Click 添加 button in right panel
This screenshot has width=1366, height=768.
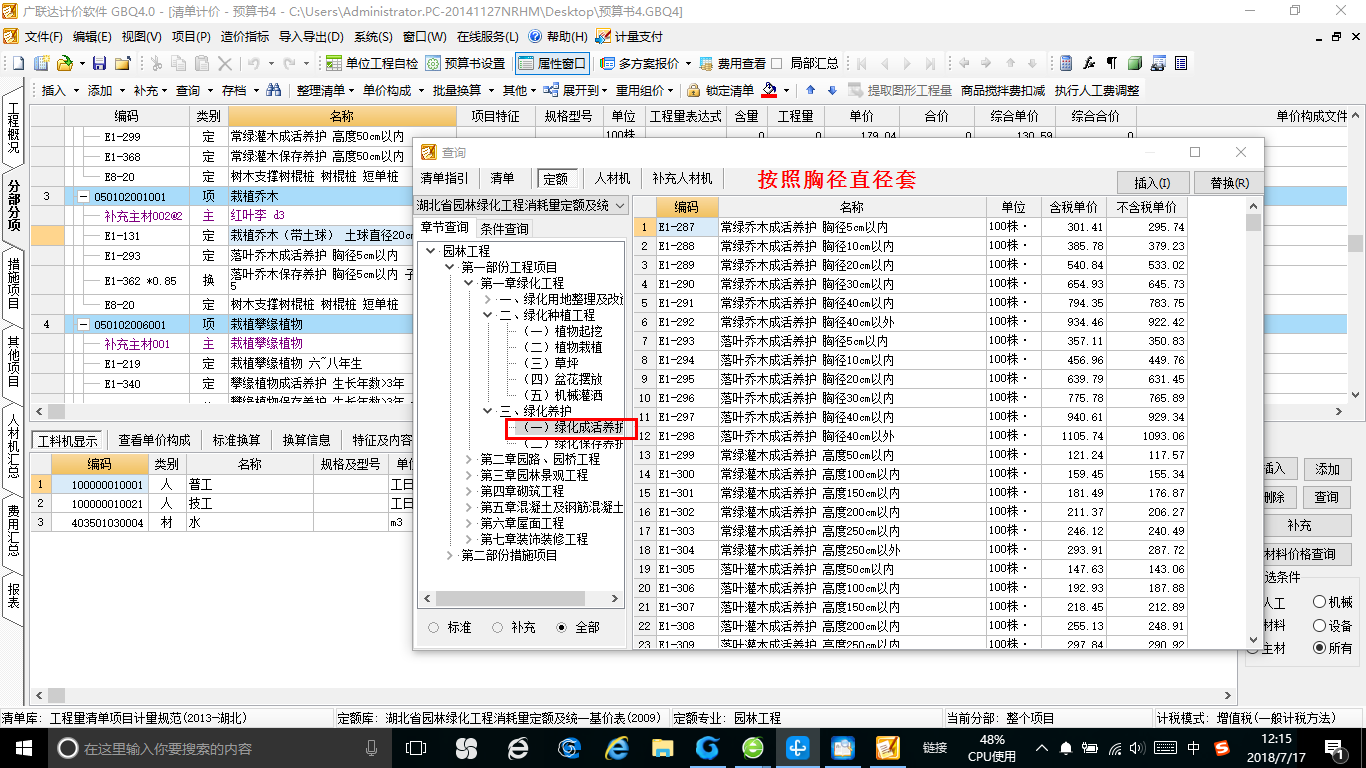tap(1327, 468)
